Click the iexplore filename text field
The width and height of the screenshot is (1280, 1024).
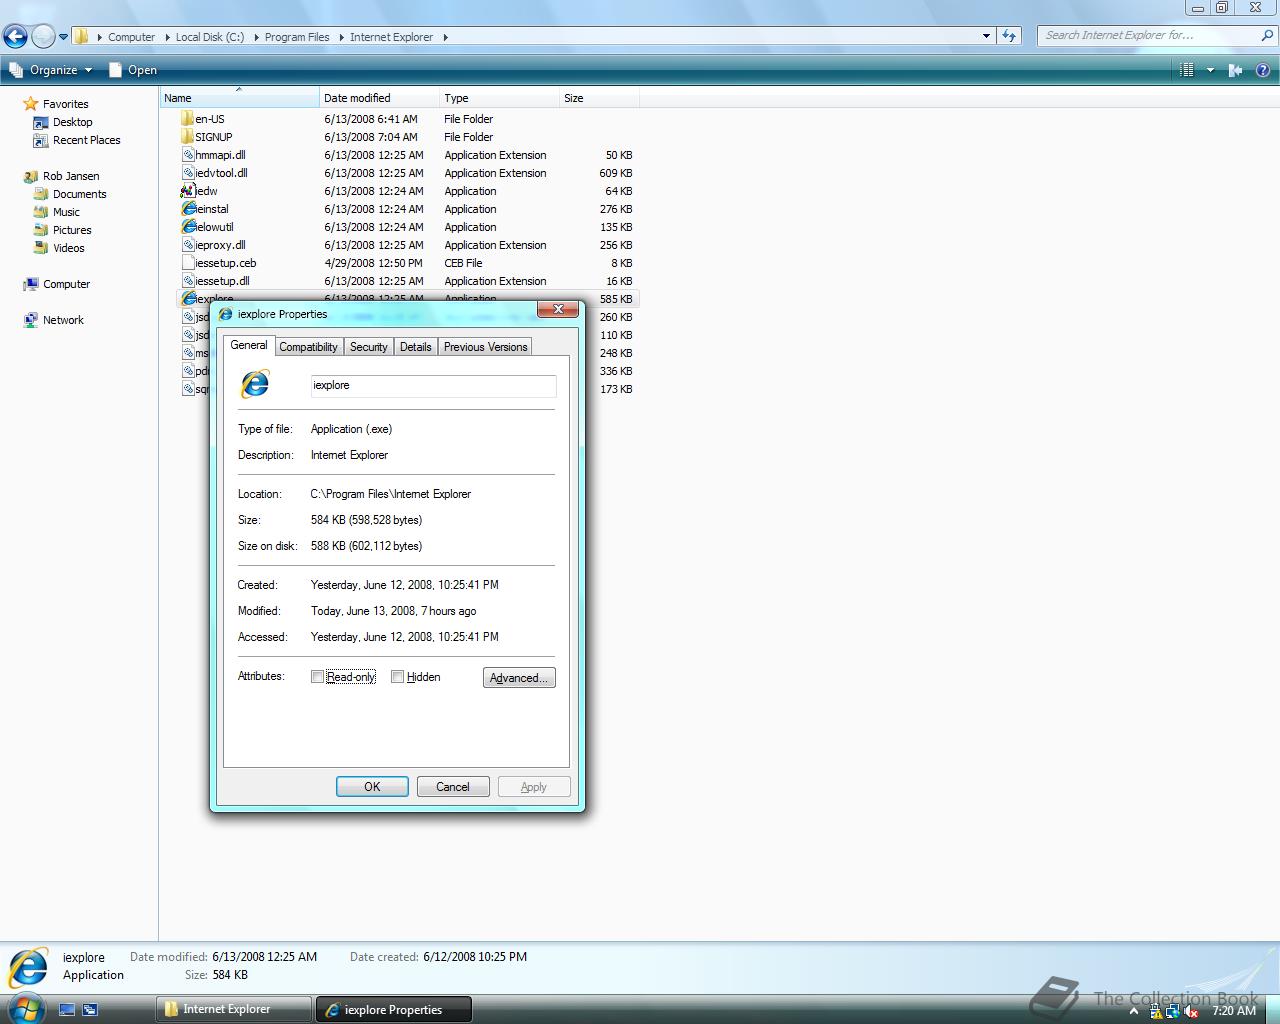pyautogui.click(x=433, y=385)
